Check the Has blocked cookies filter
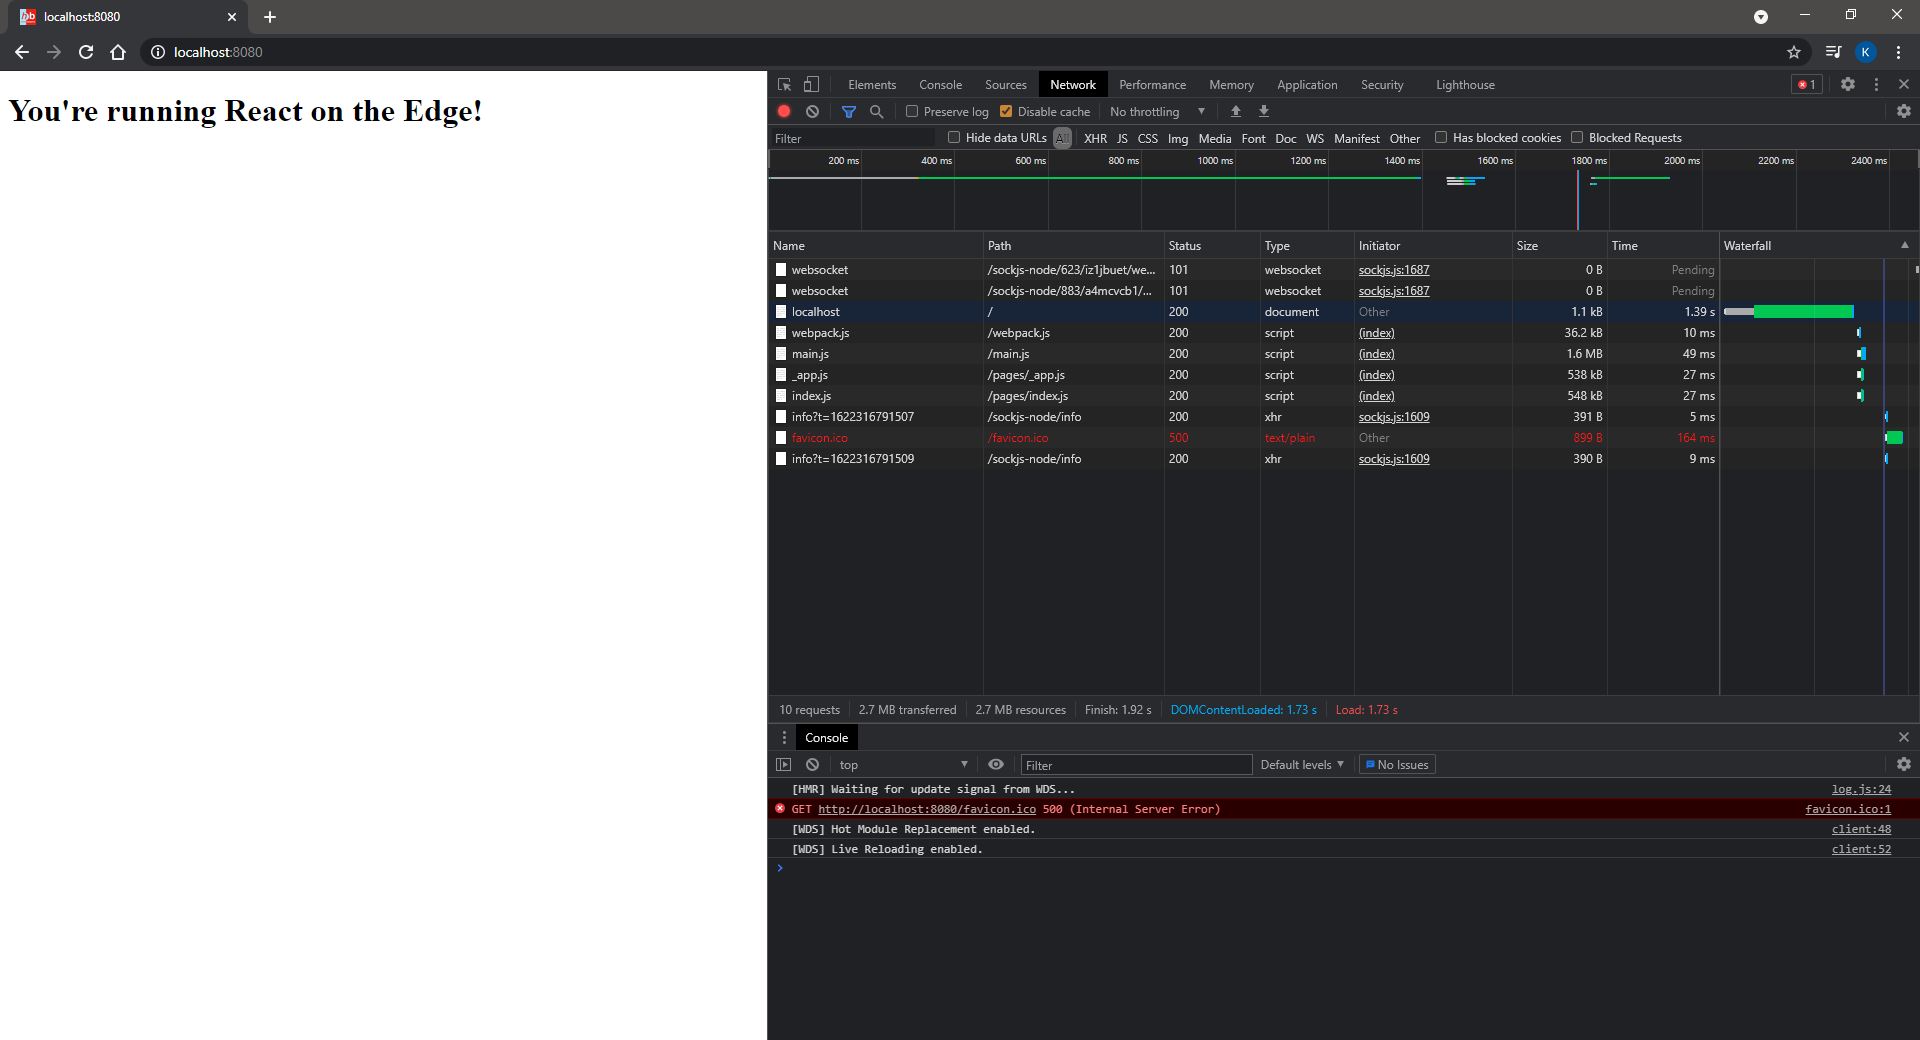The image size is (1920, 1040). (1441, 137)
